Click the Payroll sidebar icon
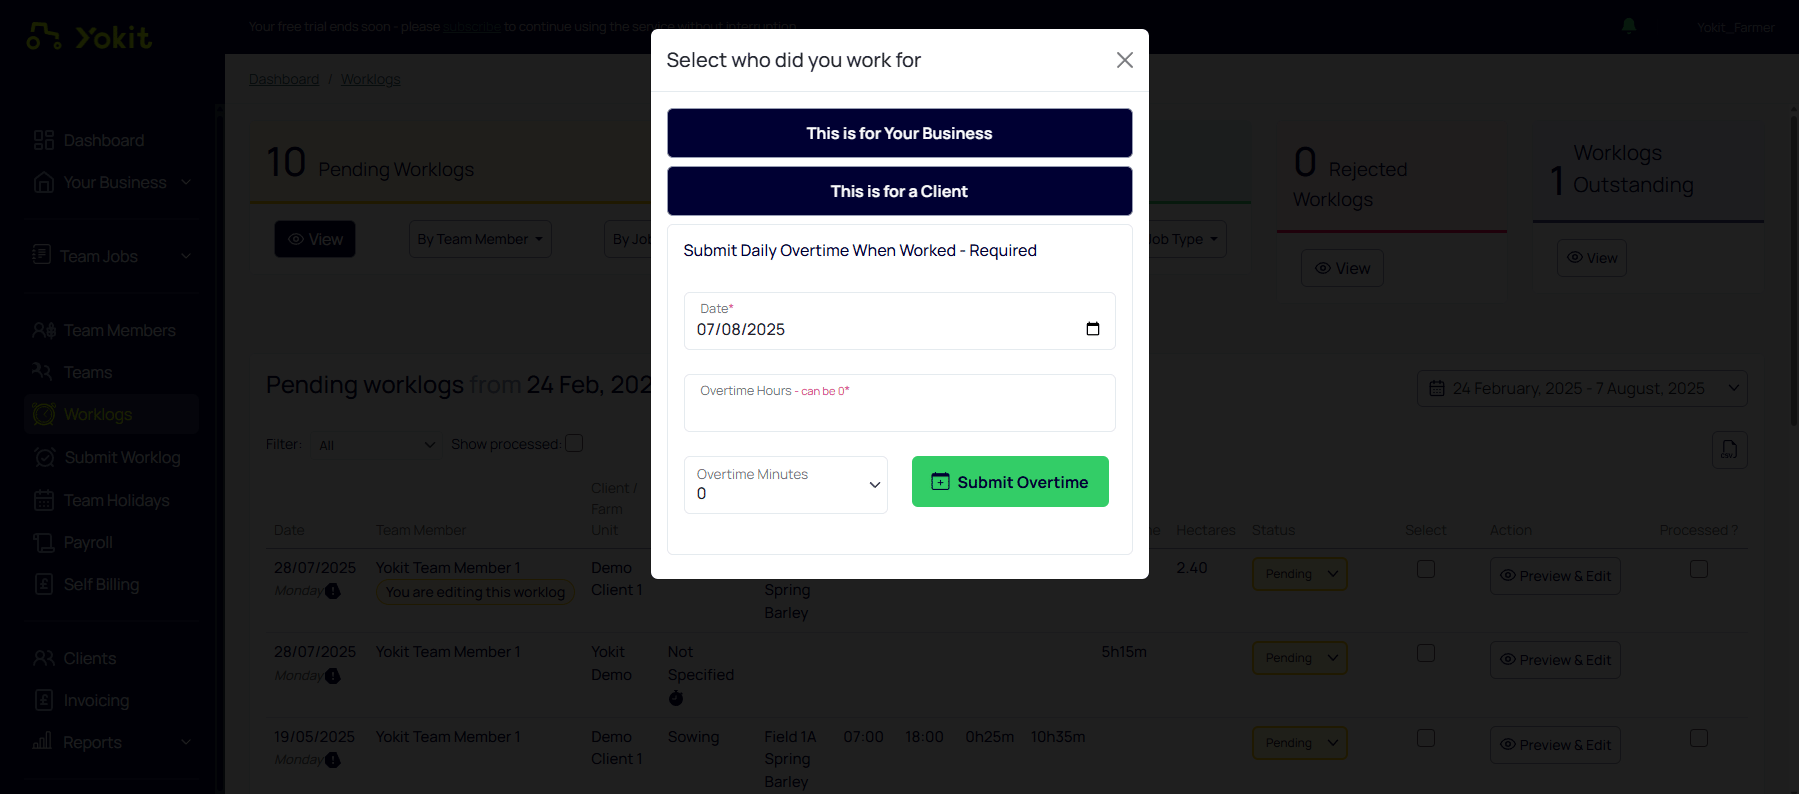 (44, 542)
